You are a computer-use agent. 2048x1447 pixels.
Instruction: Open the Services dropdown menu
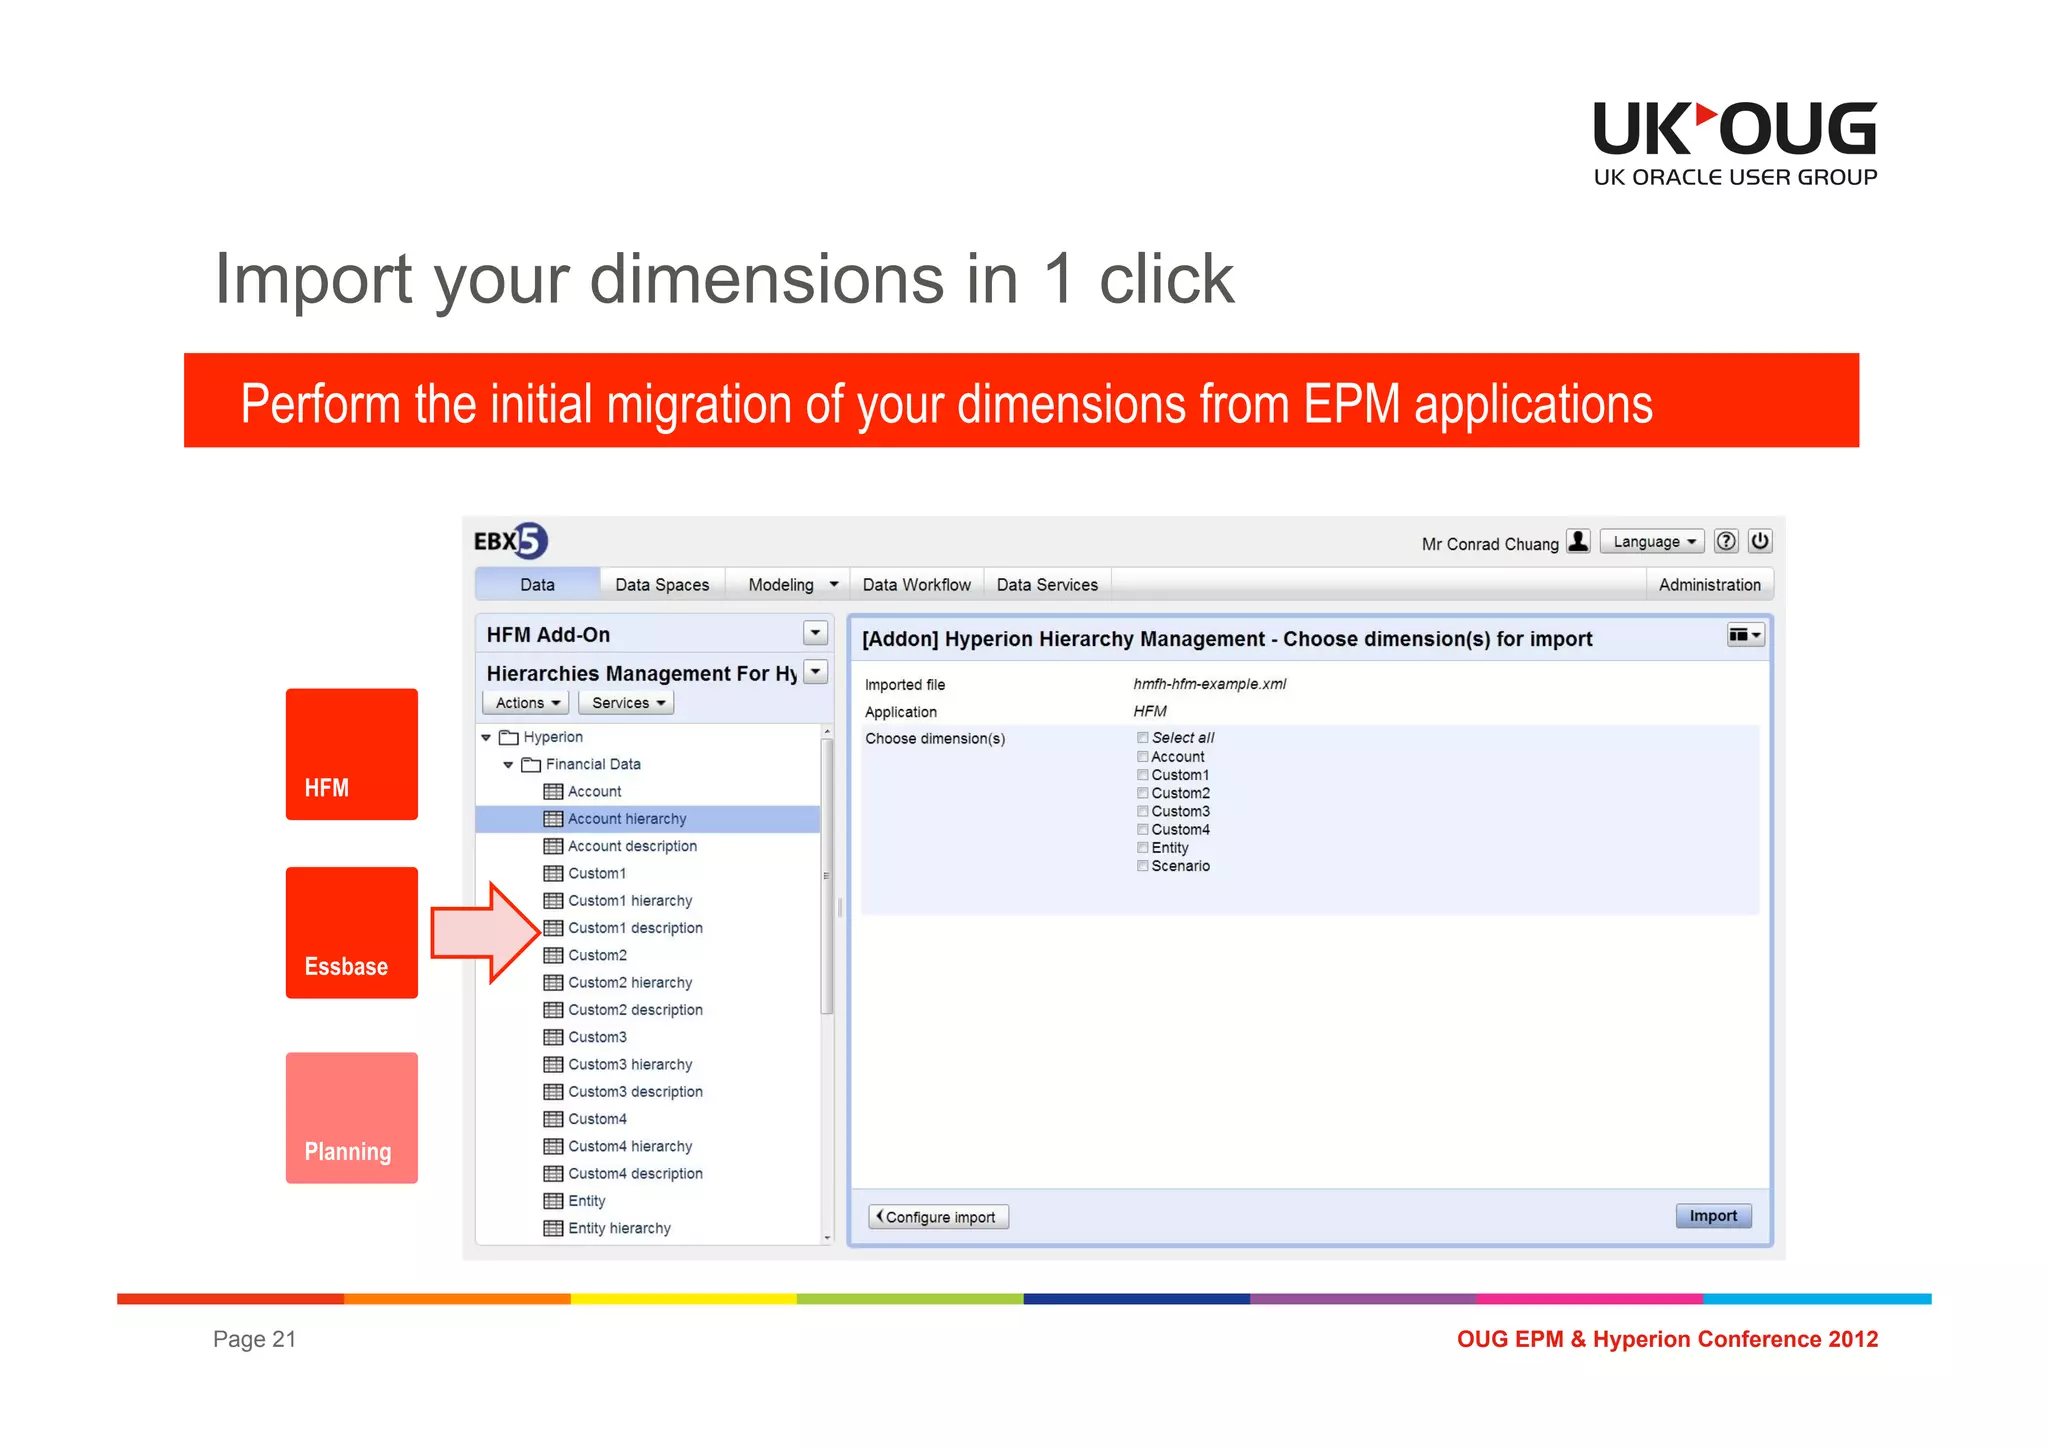click(x=627, y=703)
